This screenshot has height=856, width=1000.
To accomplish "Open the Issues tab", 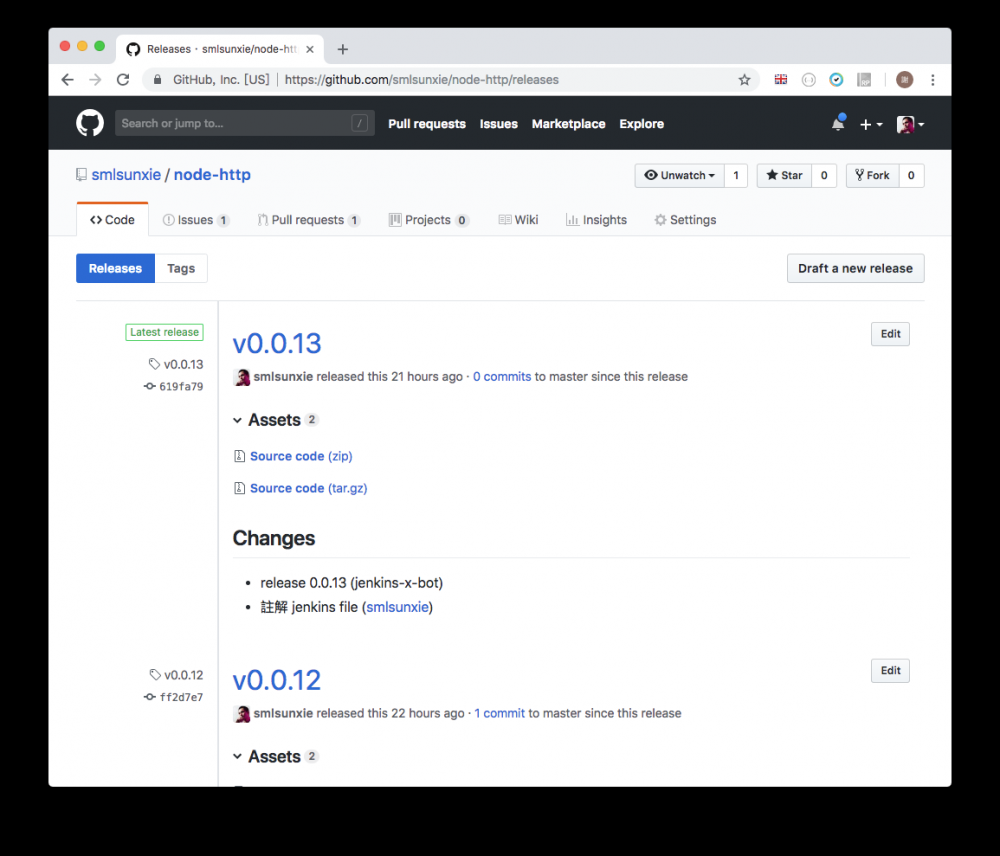I will point(196,220).
